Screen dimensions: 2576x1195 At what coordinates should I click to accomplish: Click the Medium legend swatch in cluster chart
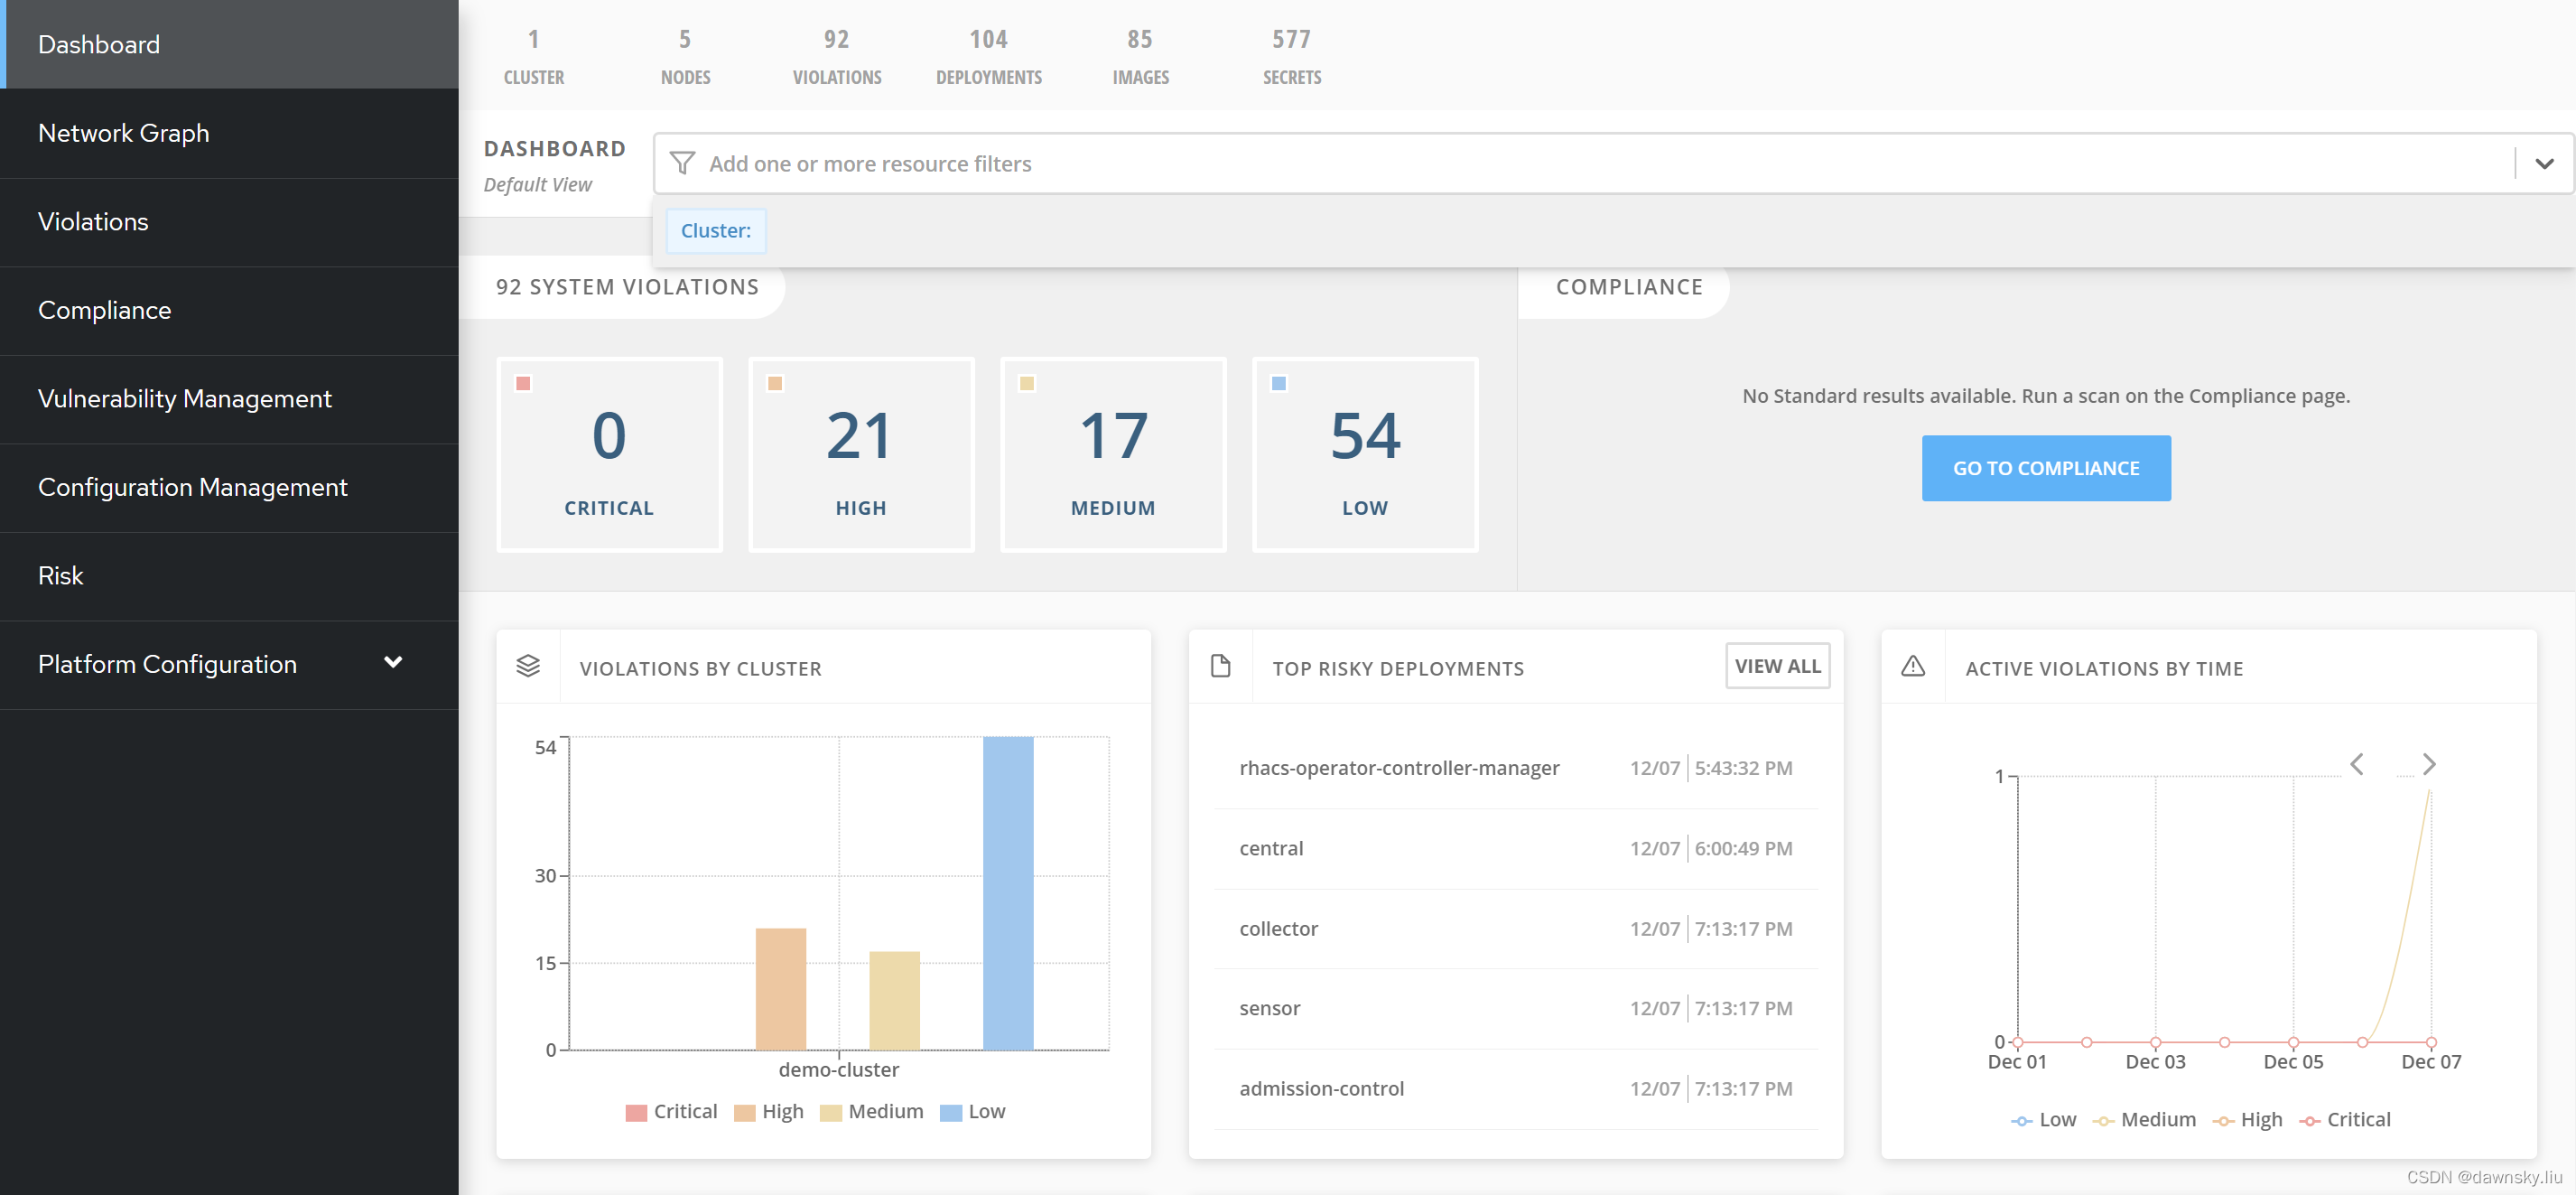click(x=830, y=1112)
